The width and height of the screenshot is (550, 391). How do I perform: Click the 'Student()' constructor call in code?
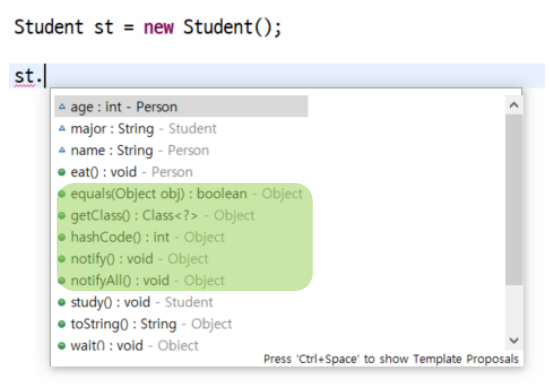(x=228, y=27)
